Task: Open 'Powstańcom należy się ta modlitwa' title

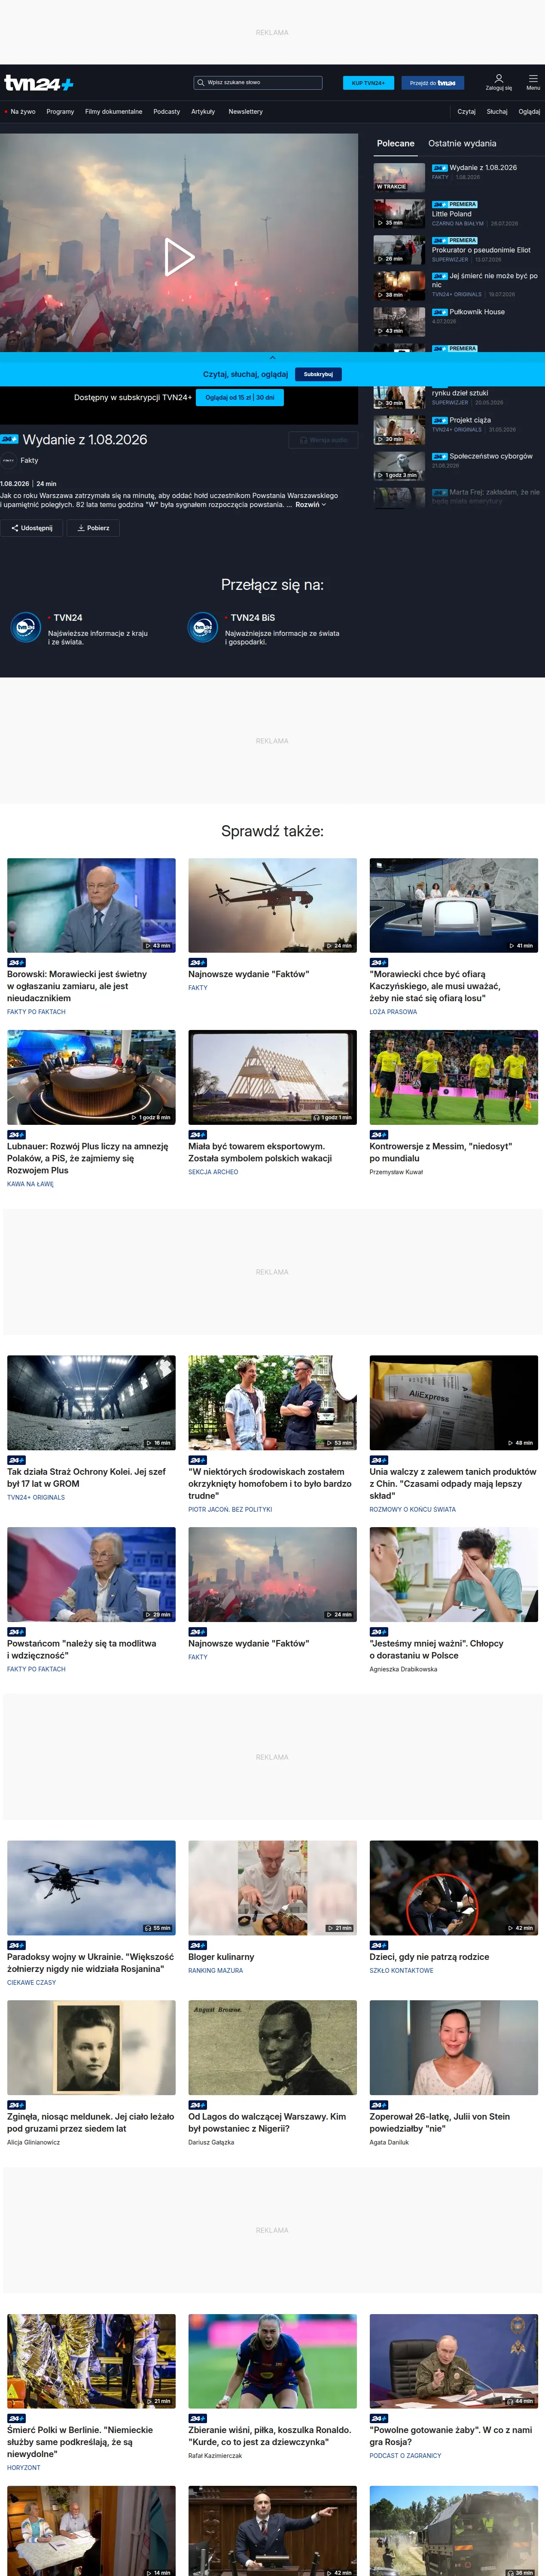Action: coord(82,1649)
